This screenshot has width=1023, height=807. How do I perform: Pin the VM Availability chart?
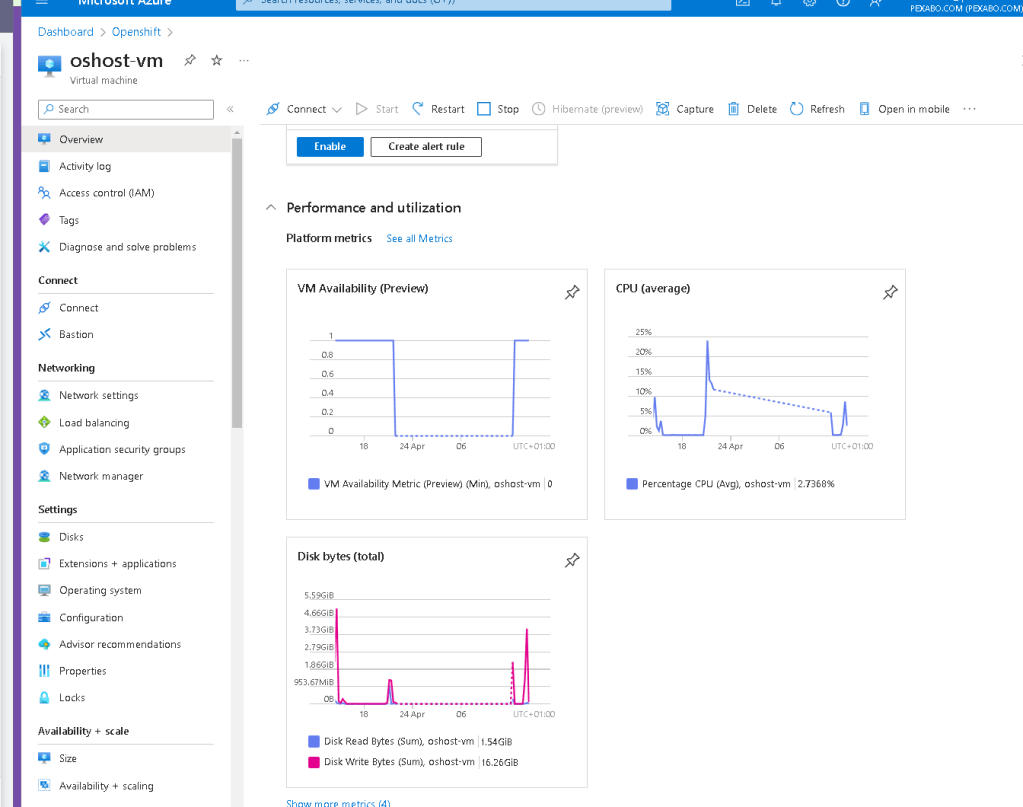click(x=572, y=292)
